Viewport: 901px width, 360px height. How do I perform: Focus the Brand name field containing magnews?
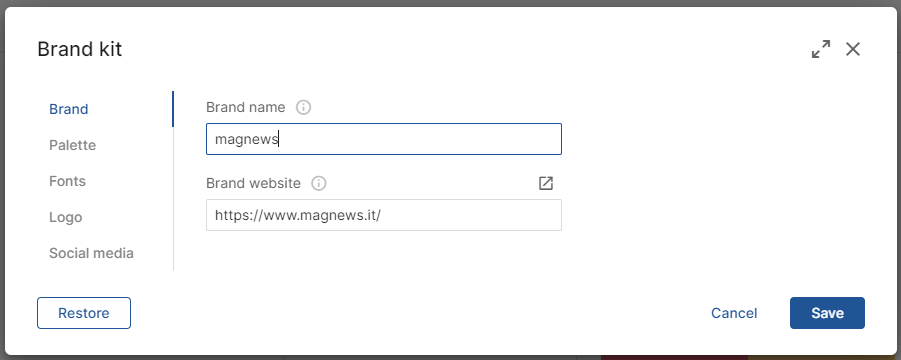click(x=384, y=139)
